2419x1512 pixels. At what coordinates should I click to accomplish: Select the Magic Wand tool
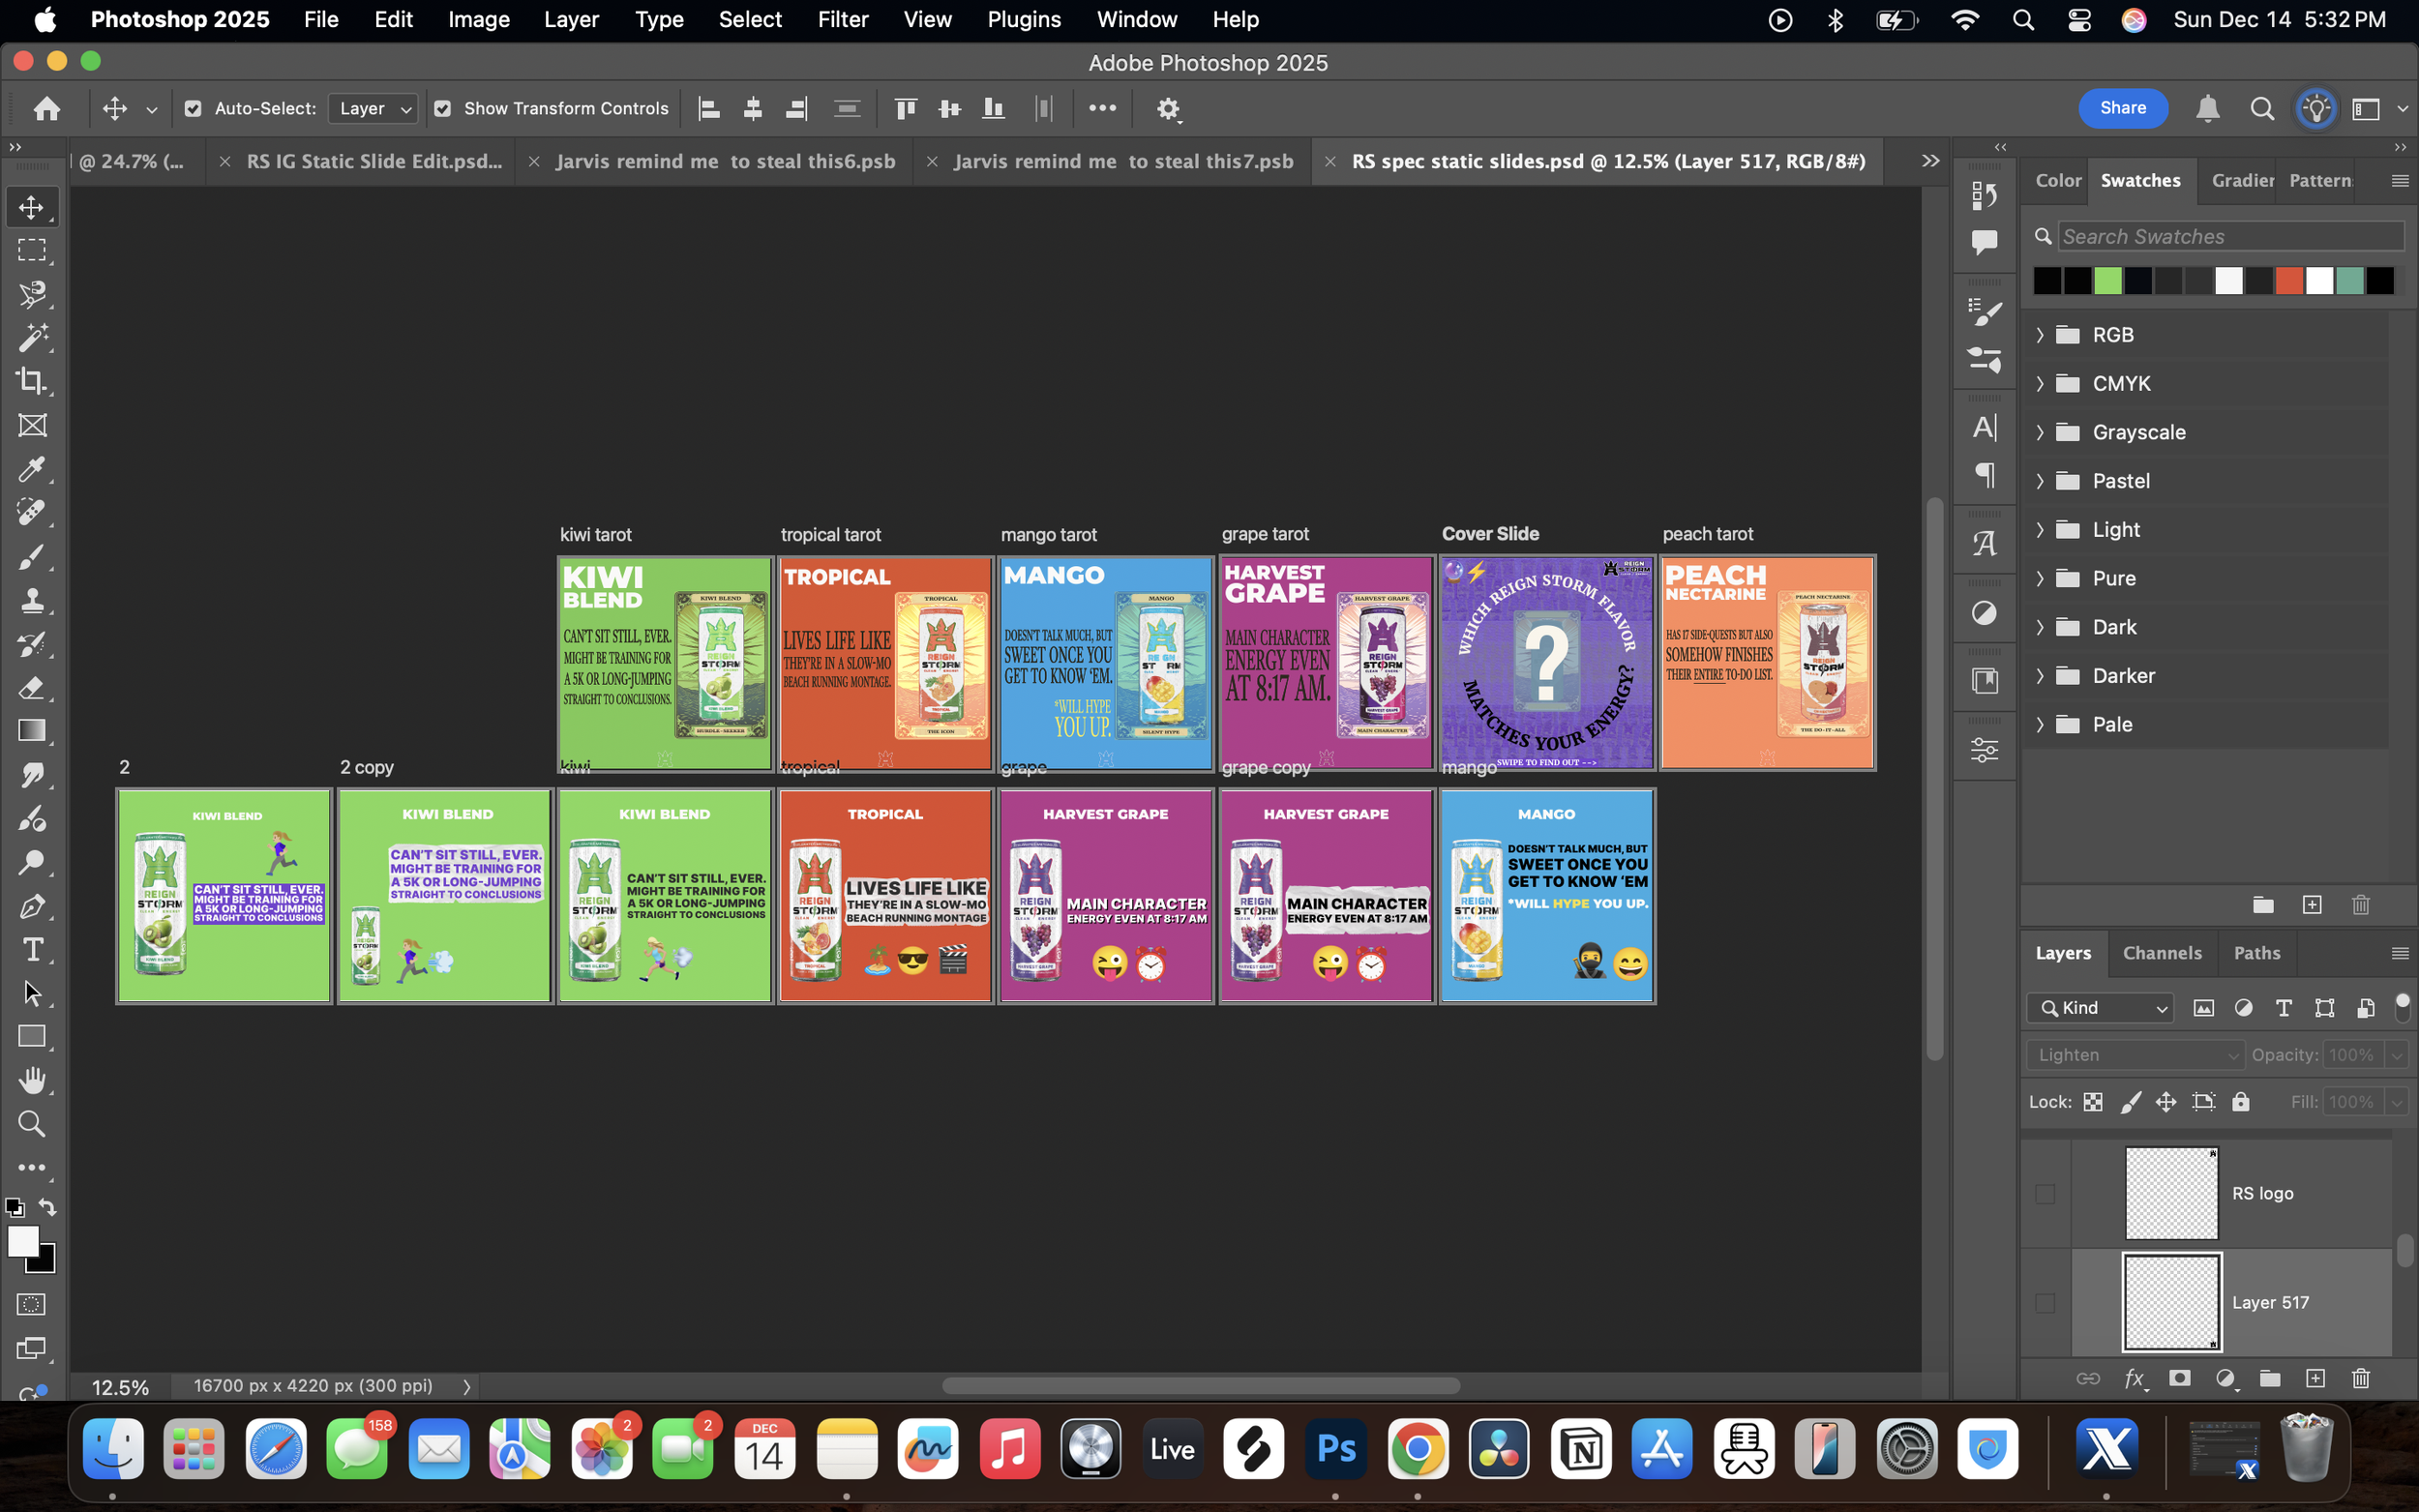pos(32,337)
